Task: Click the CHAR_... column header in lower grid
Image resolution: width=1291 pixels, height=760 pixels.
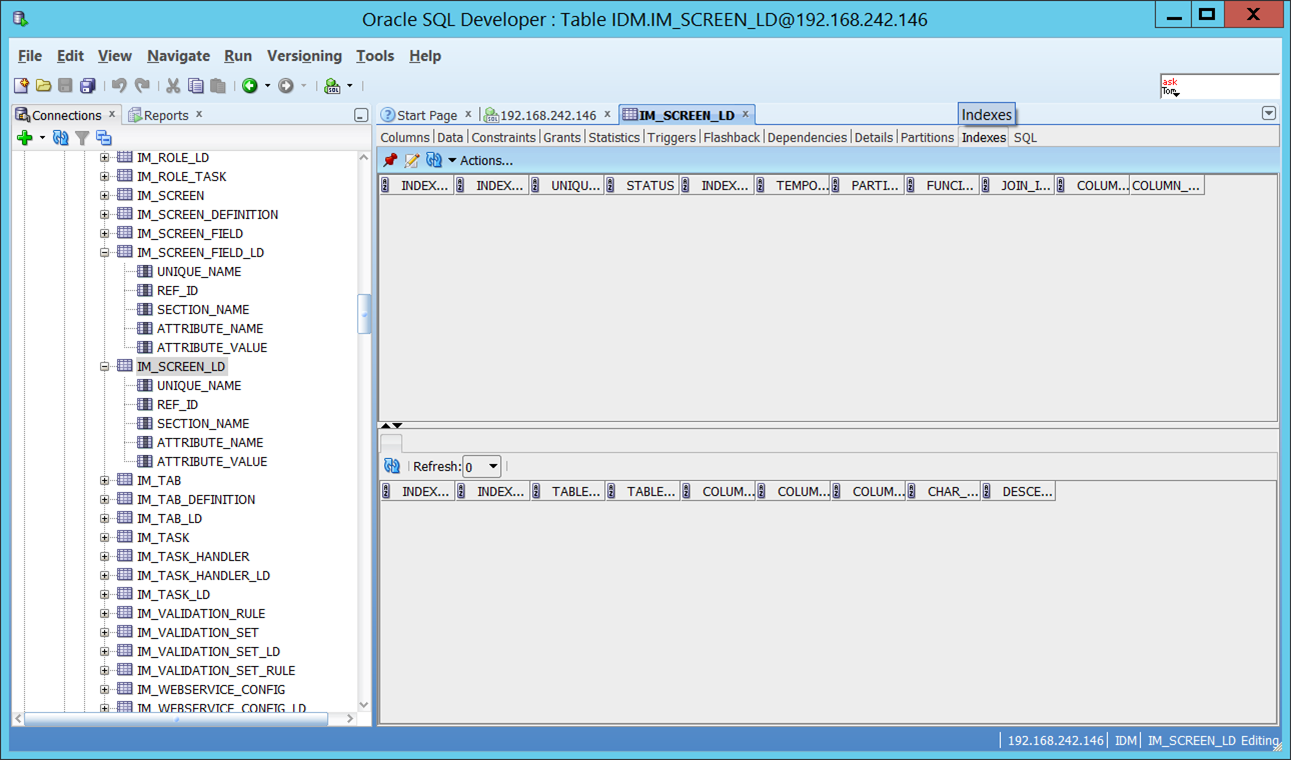Action: (x=944, y=491)
